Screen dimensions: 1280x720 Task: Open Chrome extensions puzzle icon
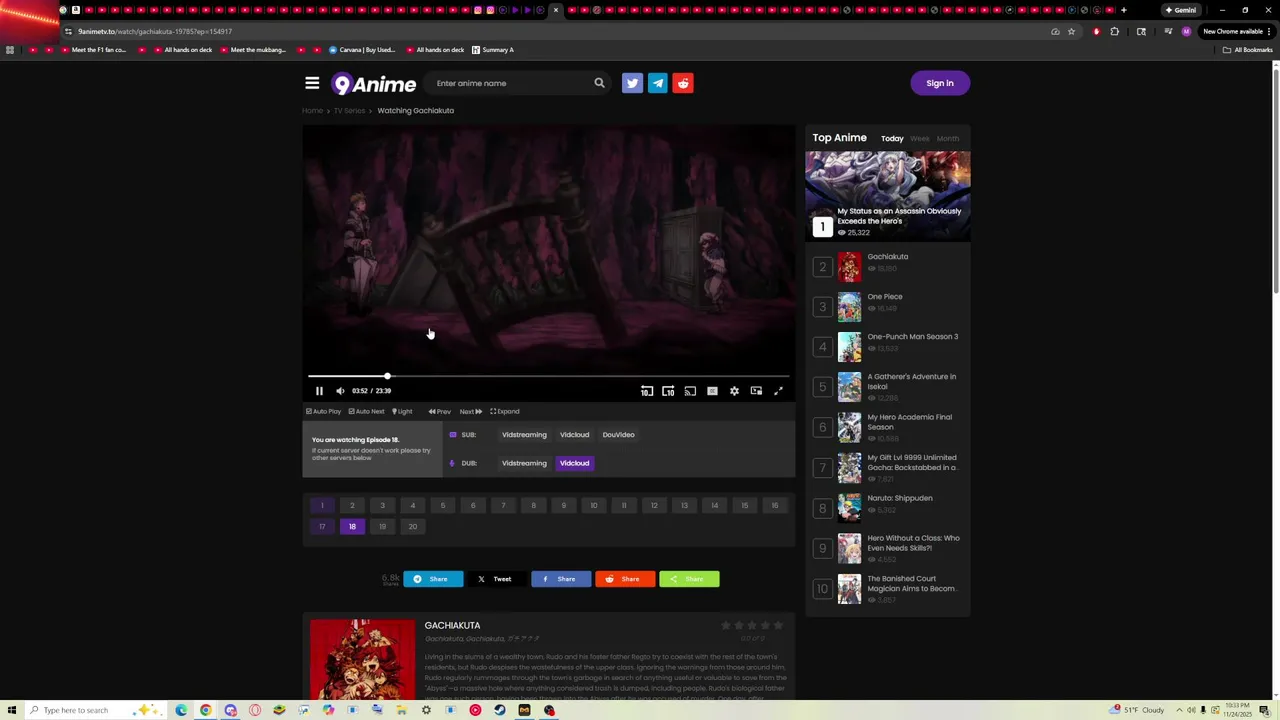click(x=1115, y=31)
